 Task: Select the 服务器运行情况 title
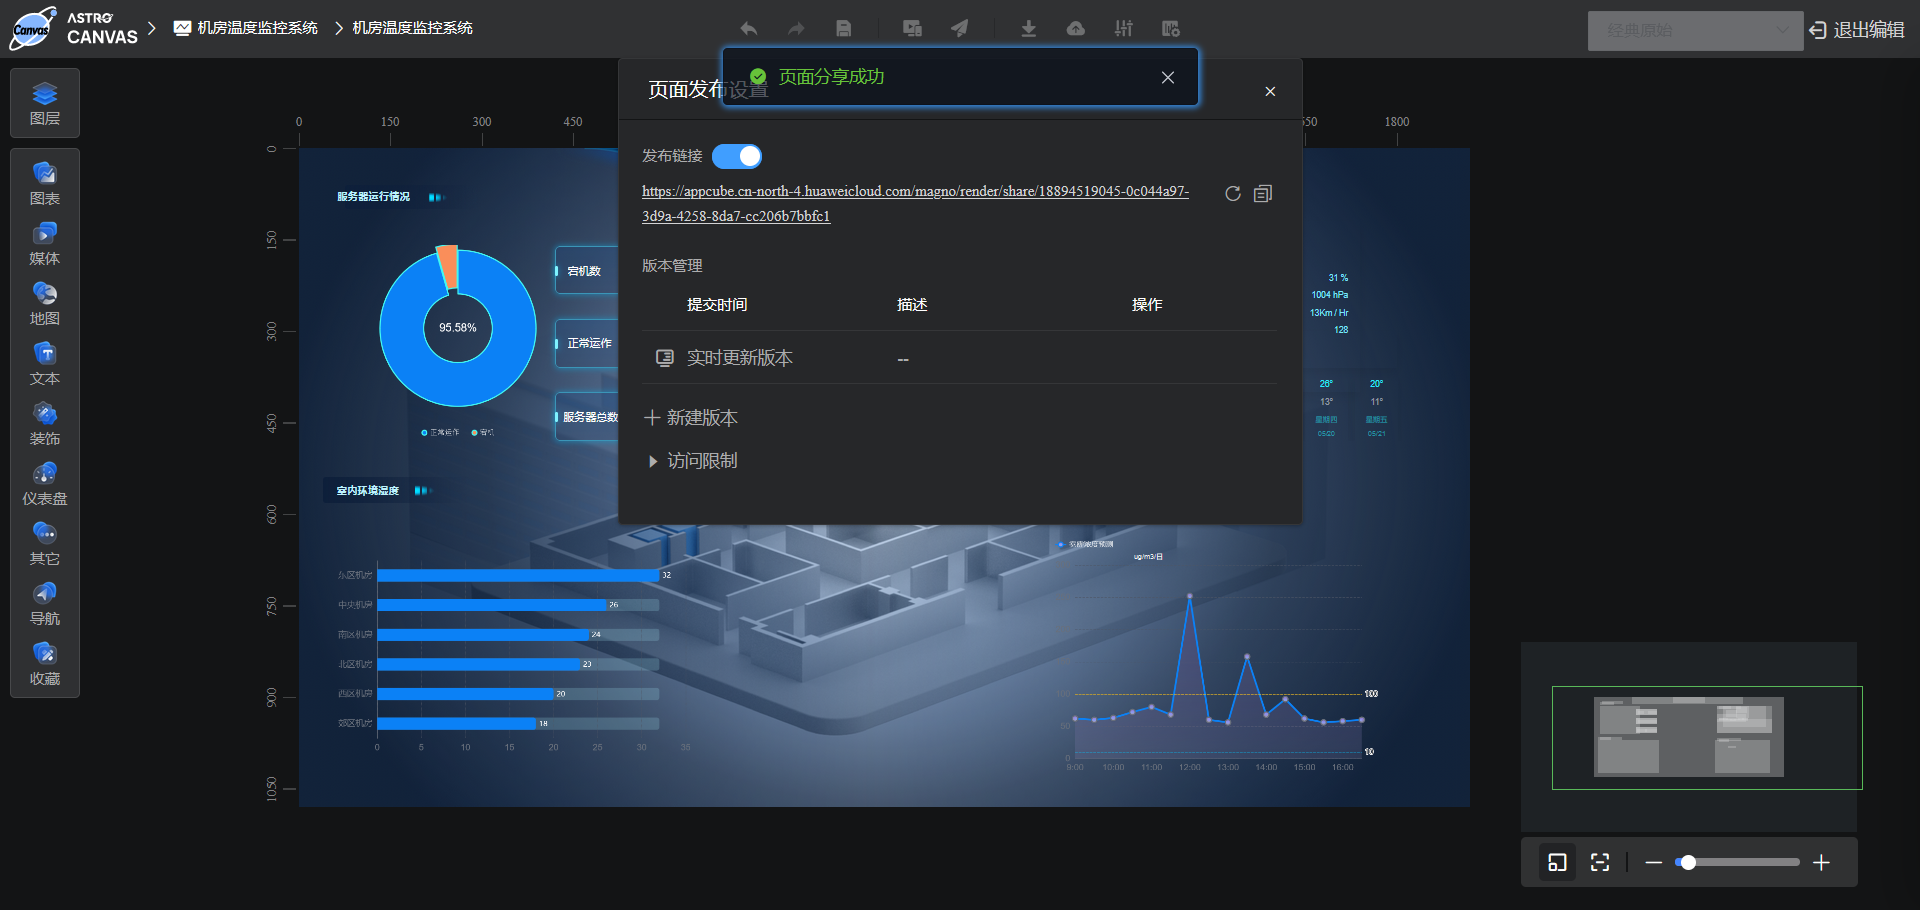[x=374, y=197]
